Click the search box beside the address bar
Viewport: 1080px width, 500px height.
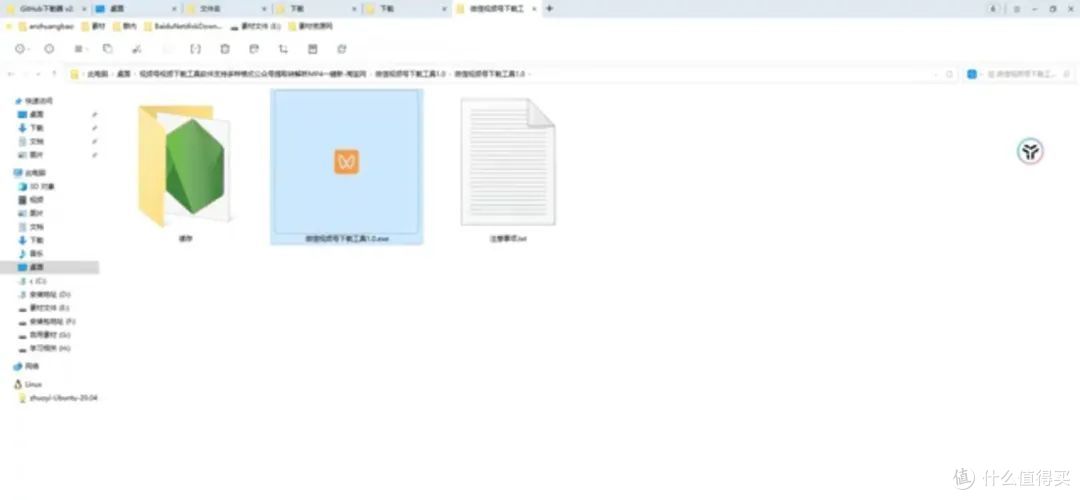[x=1019, y=74]
